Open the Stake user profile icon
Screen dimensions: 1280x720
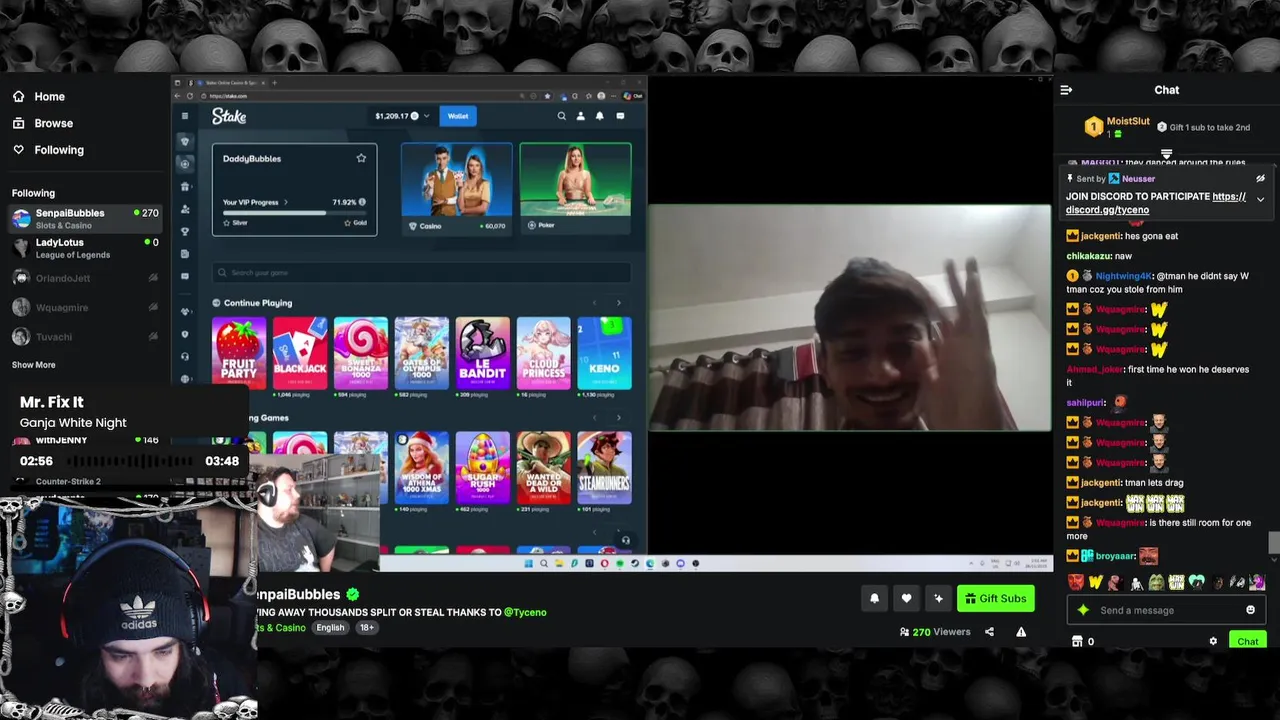580,116
